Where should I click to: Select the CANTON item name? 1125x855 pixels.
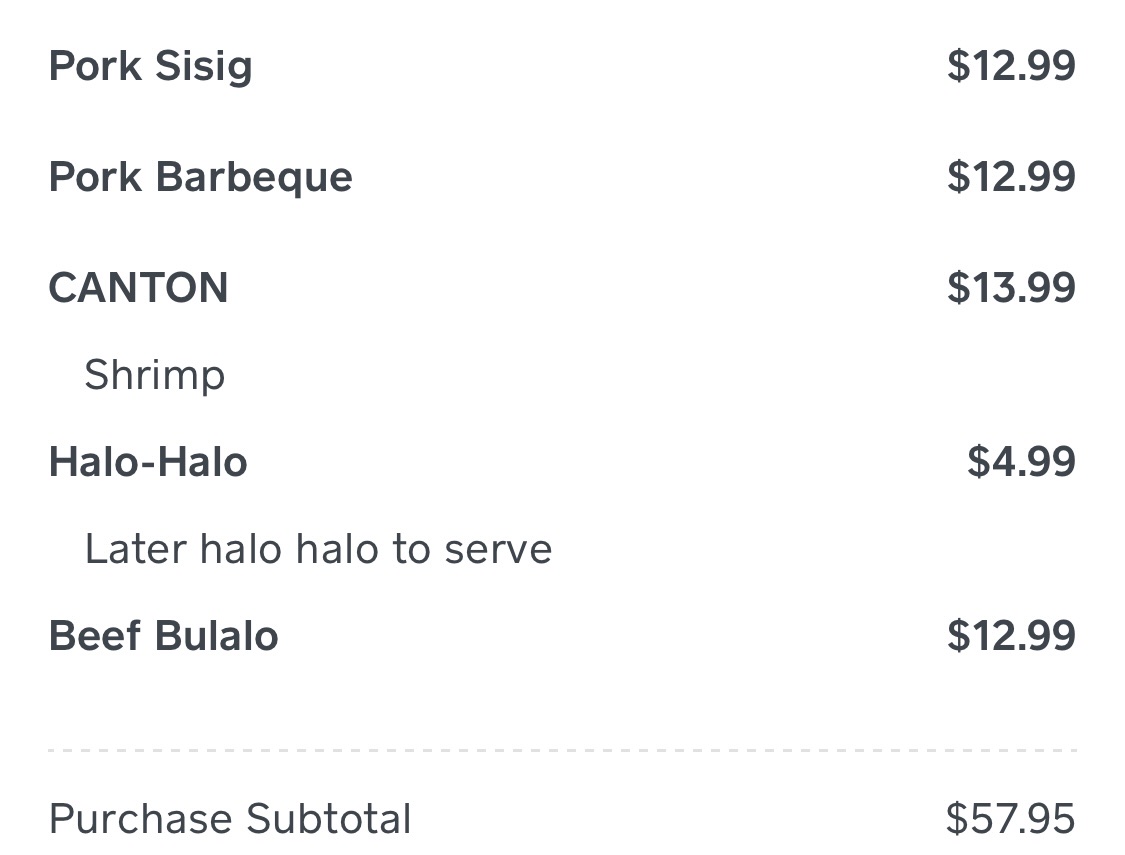pos(138,288)
